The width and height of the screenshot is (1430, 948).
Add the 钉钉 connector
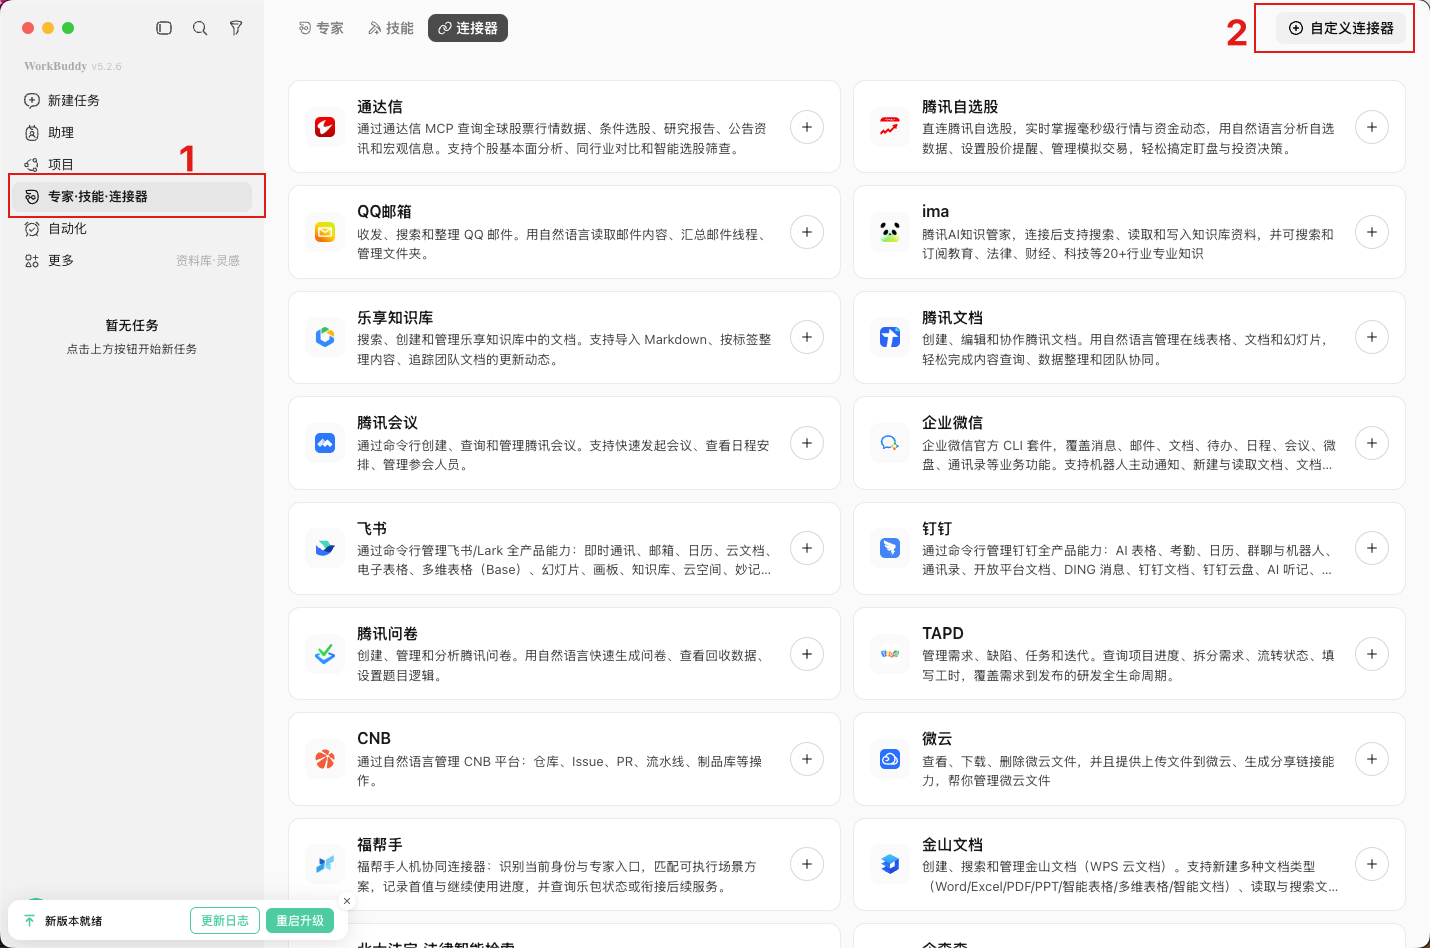[x=1372, y=548]
